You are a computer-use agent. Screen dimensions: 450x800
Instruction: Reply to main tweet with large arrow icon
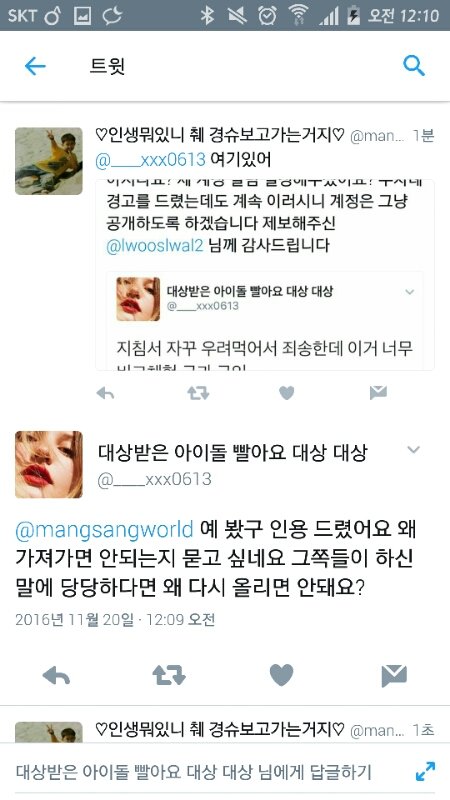point(56,676)
